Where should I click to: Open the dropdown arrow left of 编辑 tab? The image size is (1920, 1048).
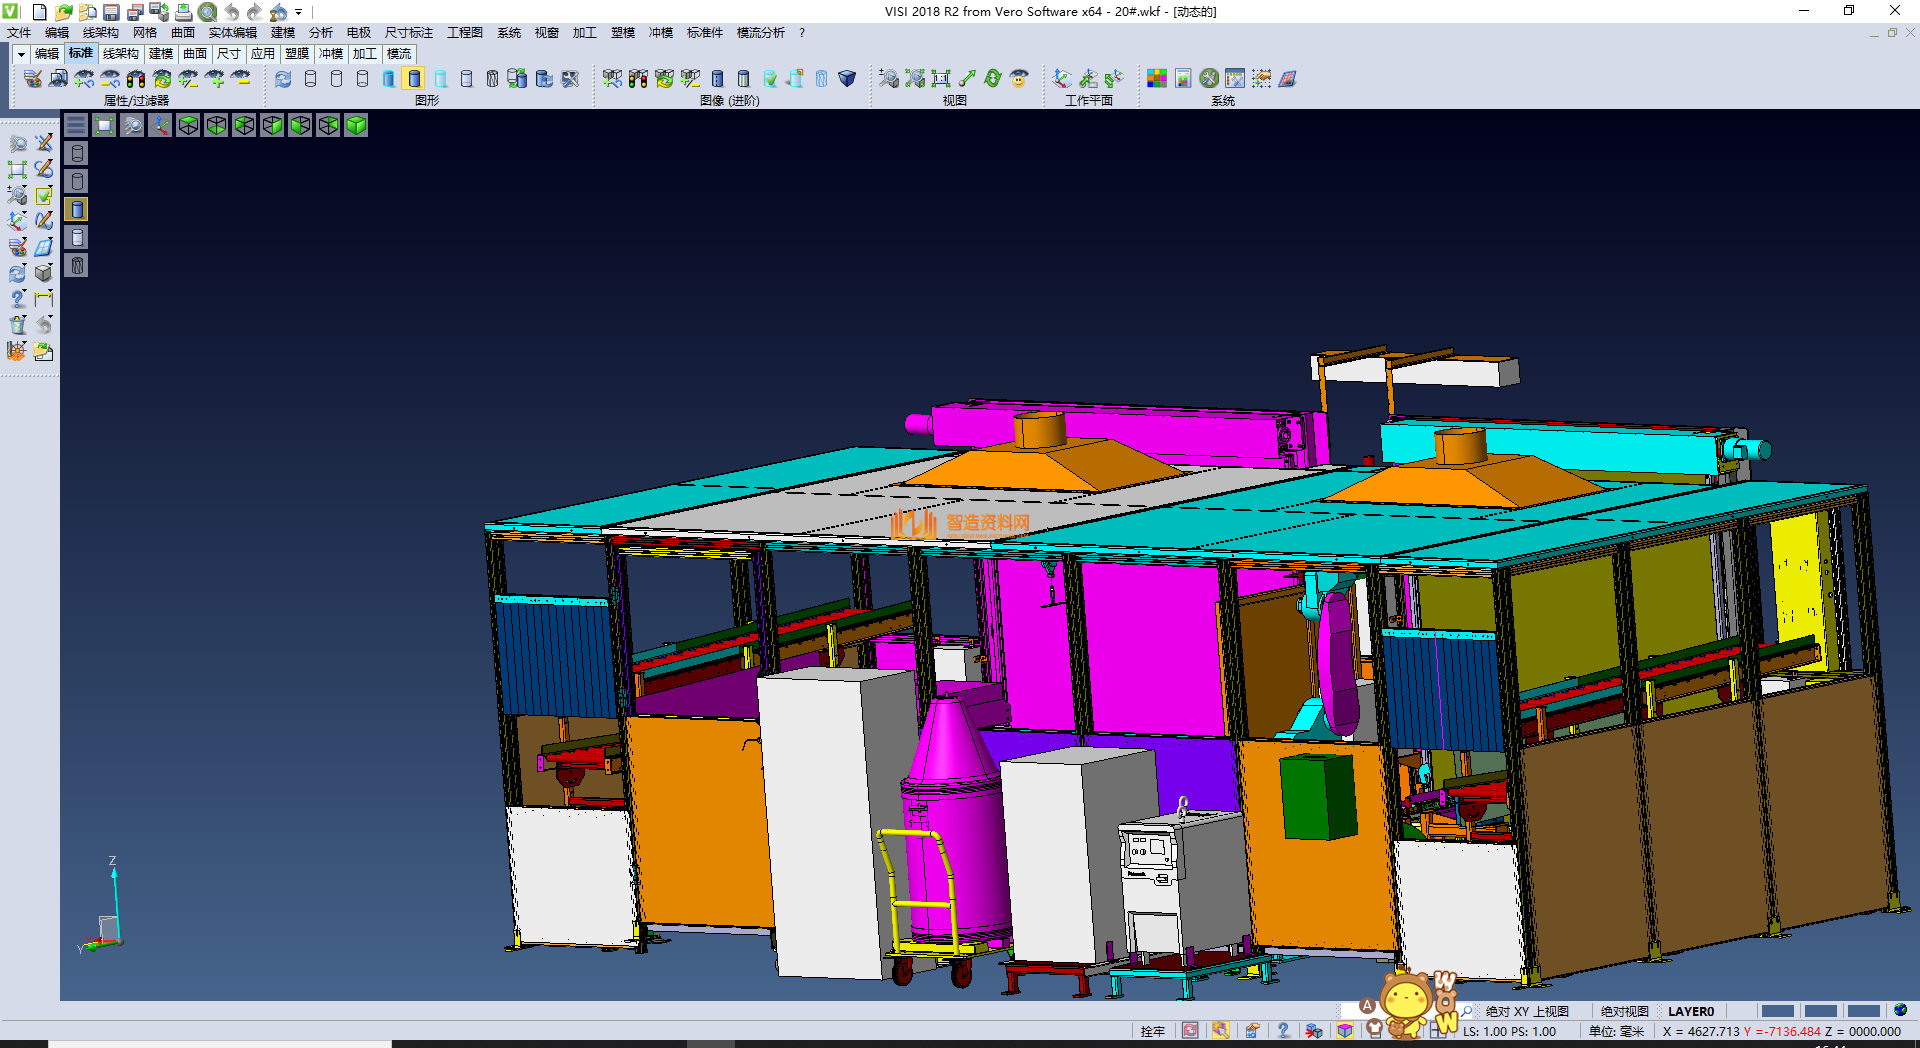point(21,54)
